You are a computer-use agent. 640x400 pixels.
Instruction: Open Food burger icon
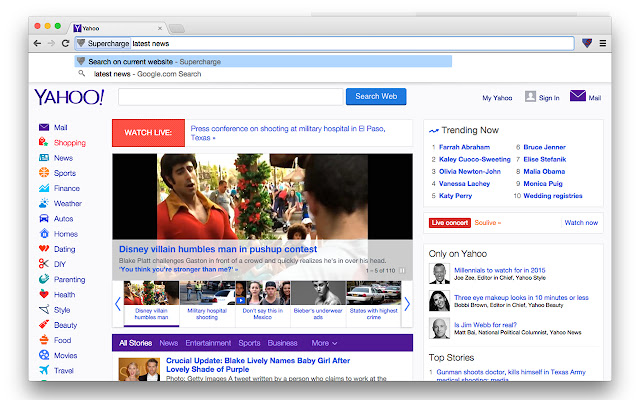(44, 340)
